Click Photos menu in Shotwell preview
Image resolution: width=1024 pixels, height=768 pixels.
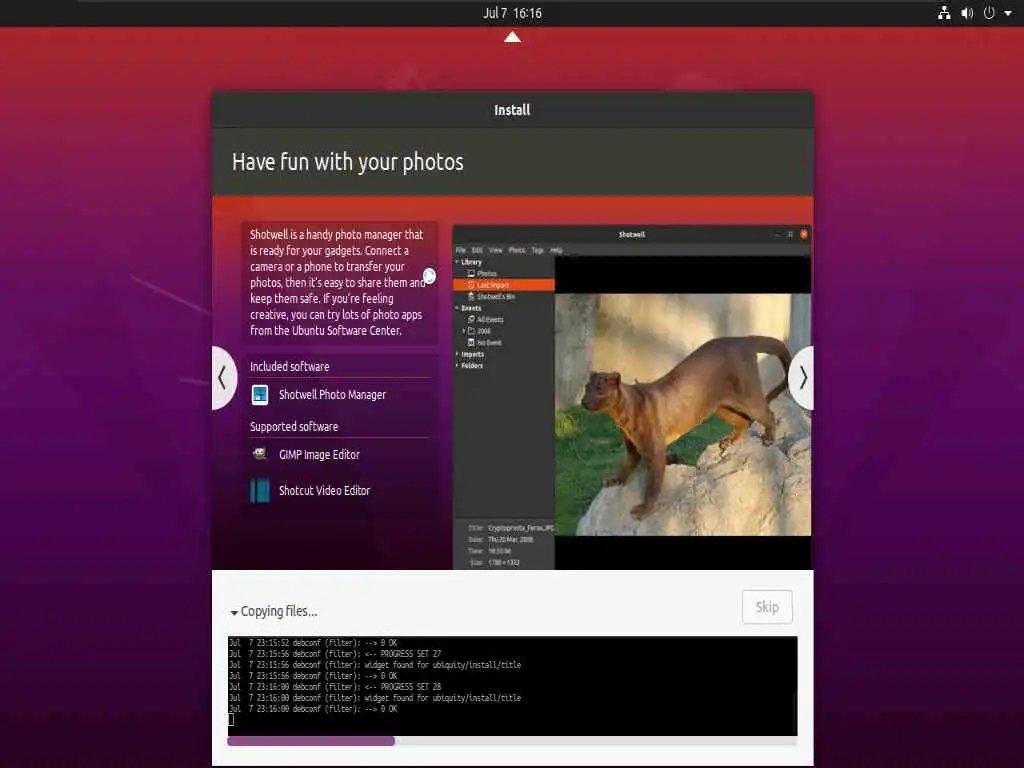pyautogui.click(x=517, y=250)
